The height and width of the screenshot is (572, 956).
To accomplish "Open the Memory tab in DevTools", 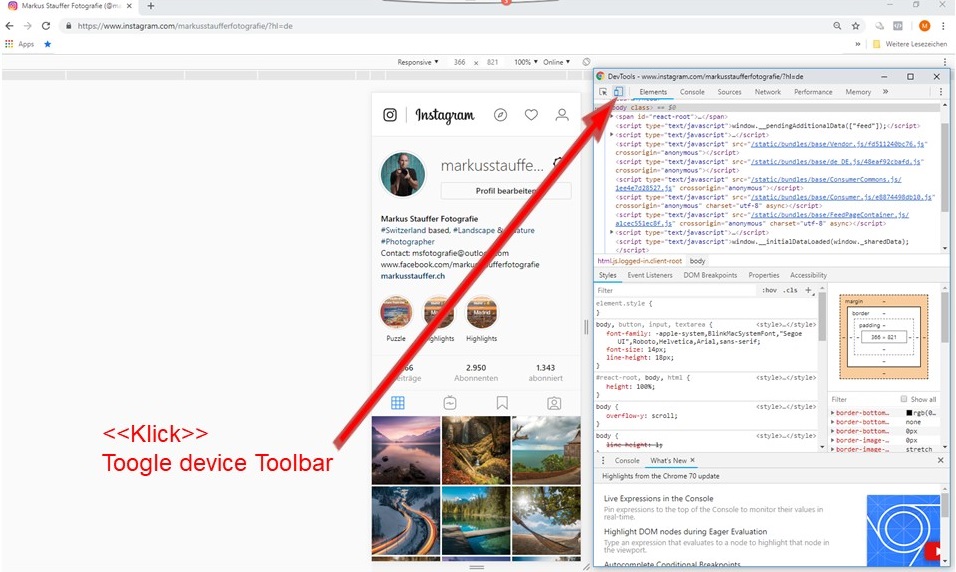I will [x=858, y=92].
